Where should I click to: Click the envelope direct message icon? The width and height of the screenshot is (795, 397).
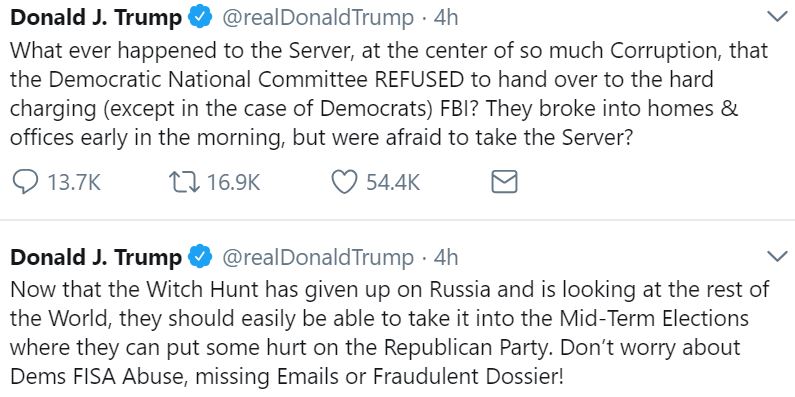tap(504, 182)
